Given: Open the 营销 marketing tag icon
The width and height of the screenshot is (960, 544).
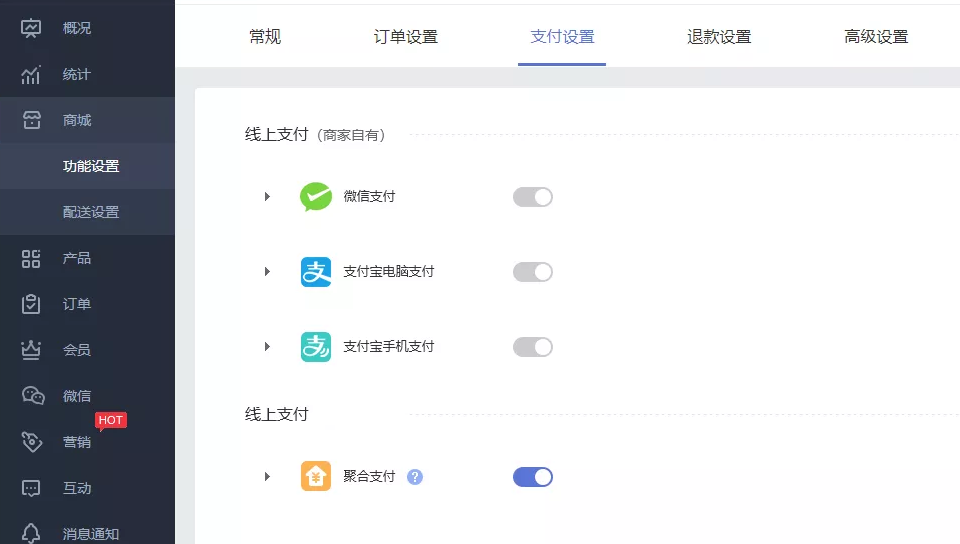Looking at the screenshot, I should (32, 442).
